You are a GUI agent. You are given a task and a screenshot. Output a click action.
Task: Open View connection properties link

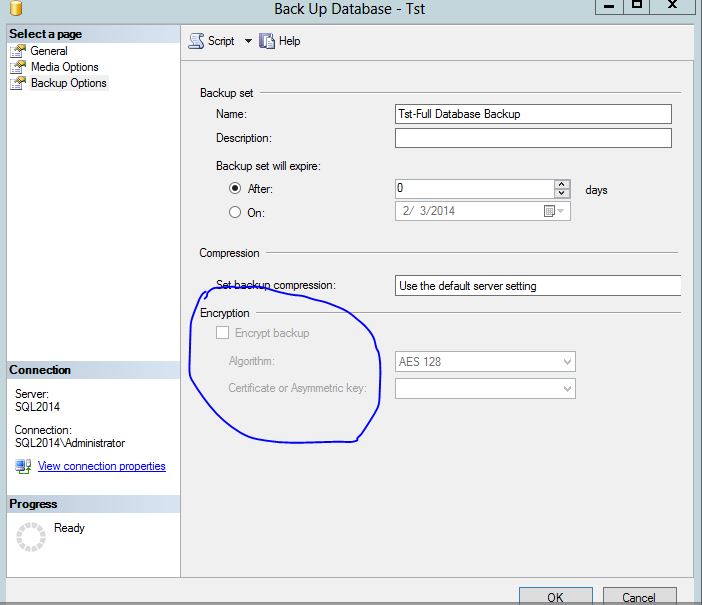(x=101, y=466)
